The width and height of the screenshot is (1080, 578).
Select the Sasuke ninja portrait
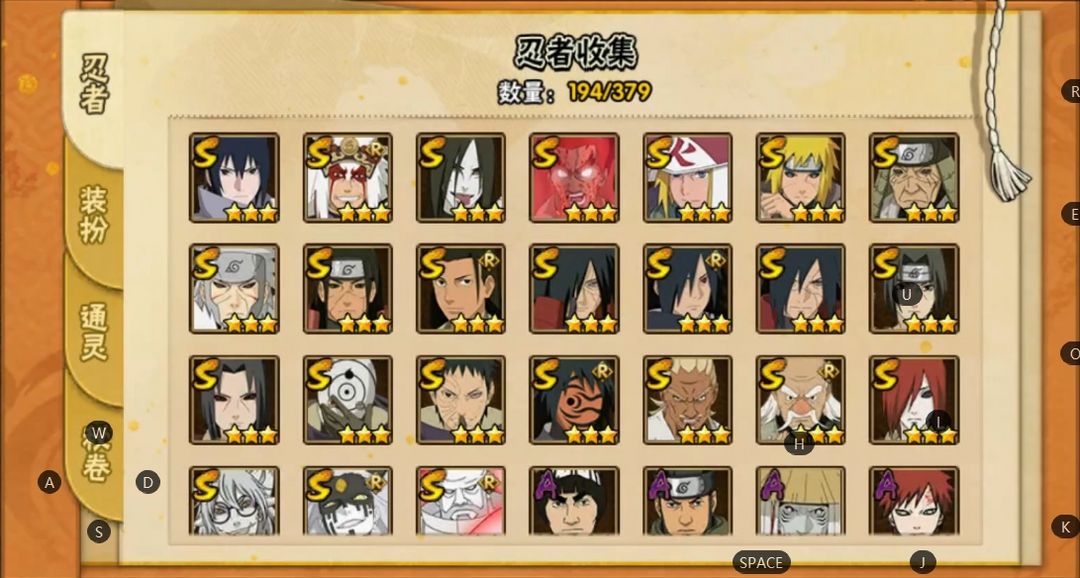234,178
